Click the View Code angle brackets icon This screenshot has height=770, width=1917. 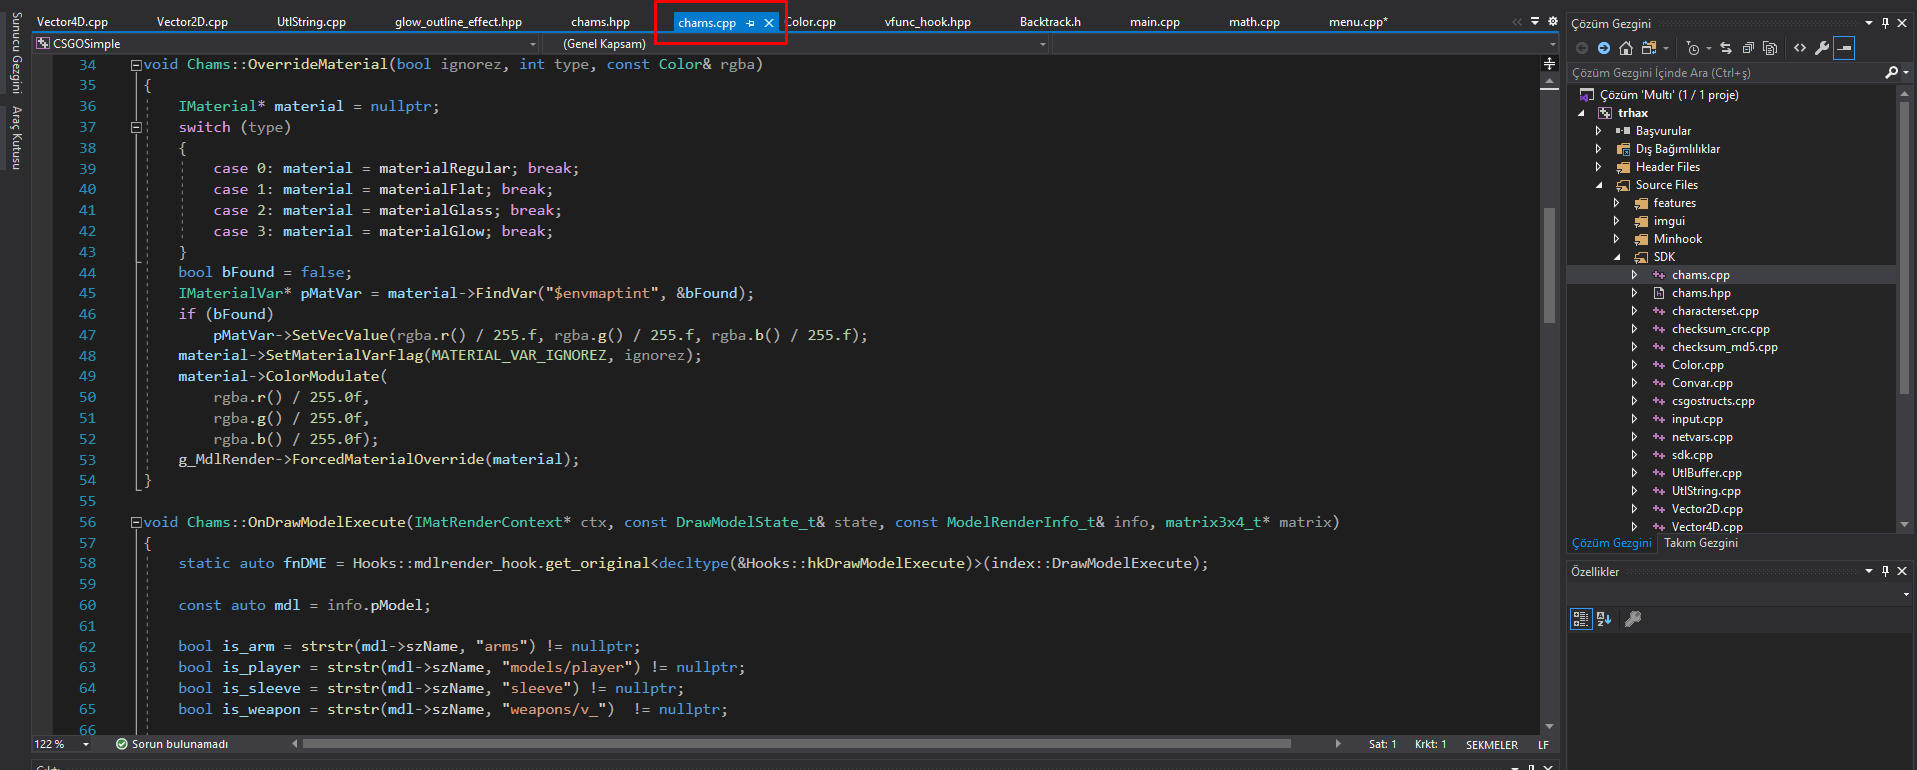click(1800, 48)
